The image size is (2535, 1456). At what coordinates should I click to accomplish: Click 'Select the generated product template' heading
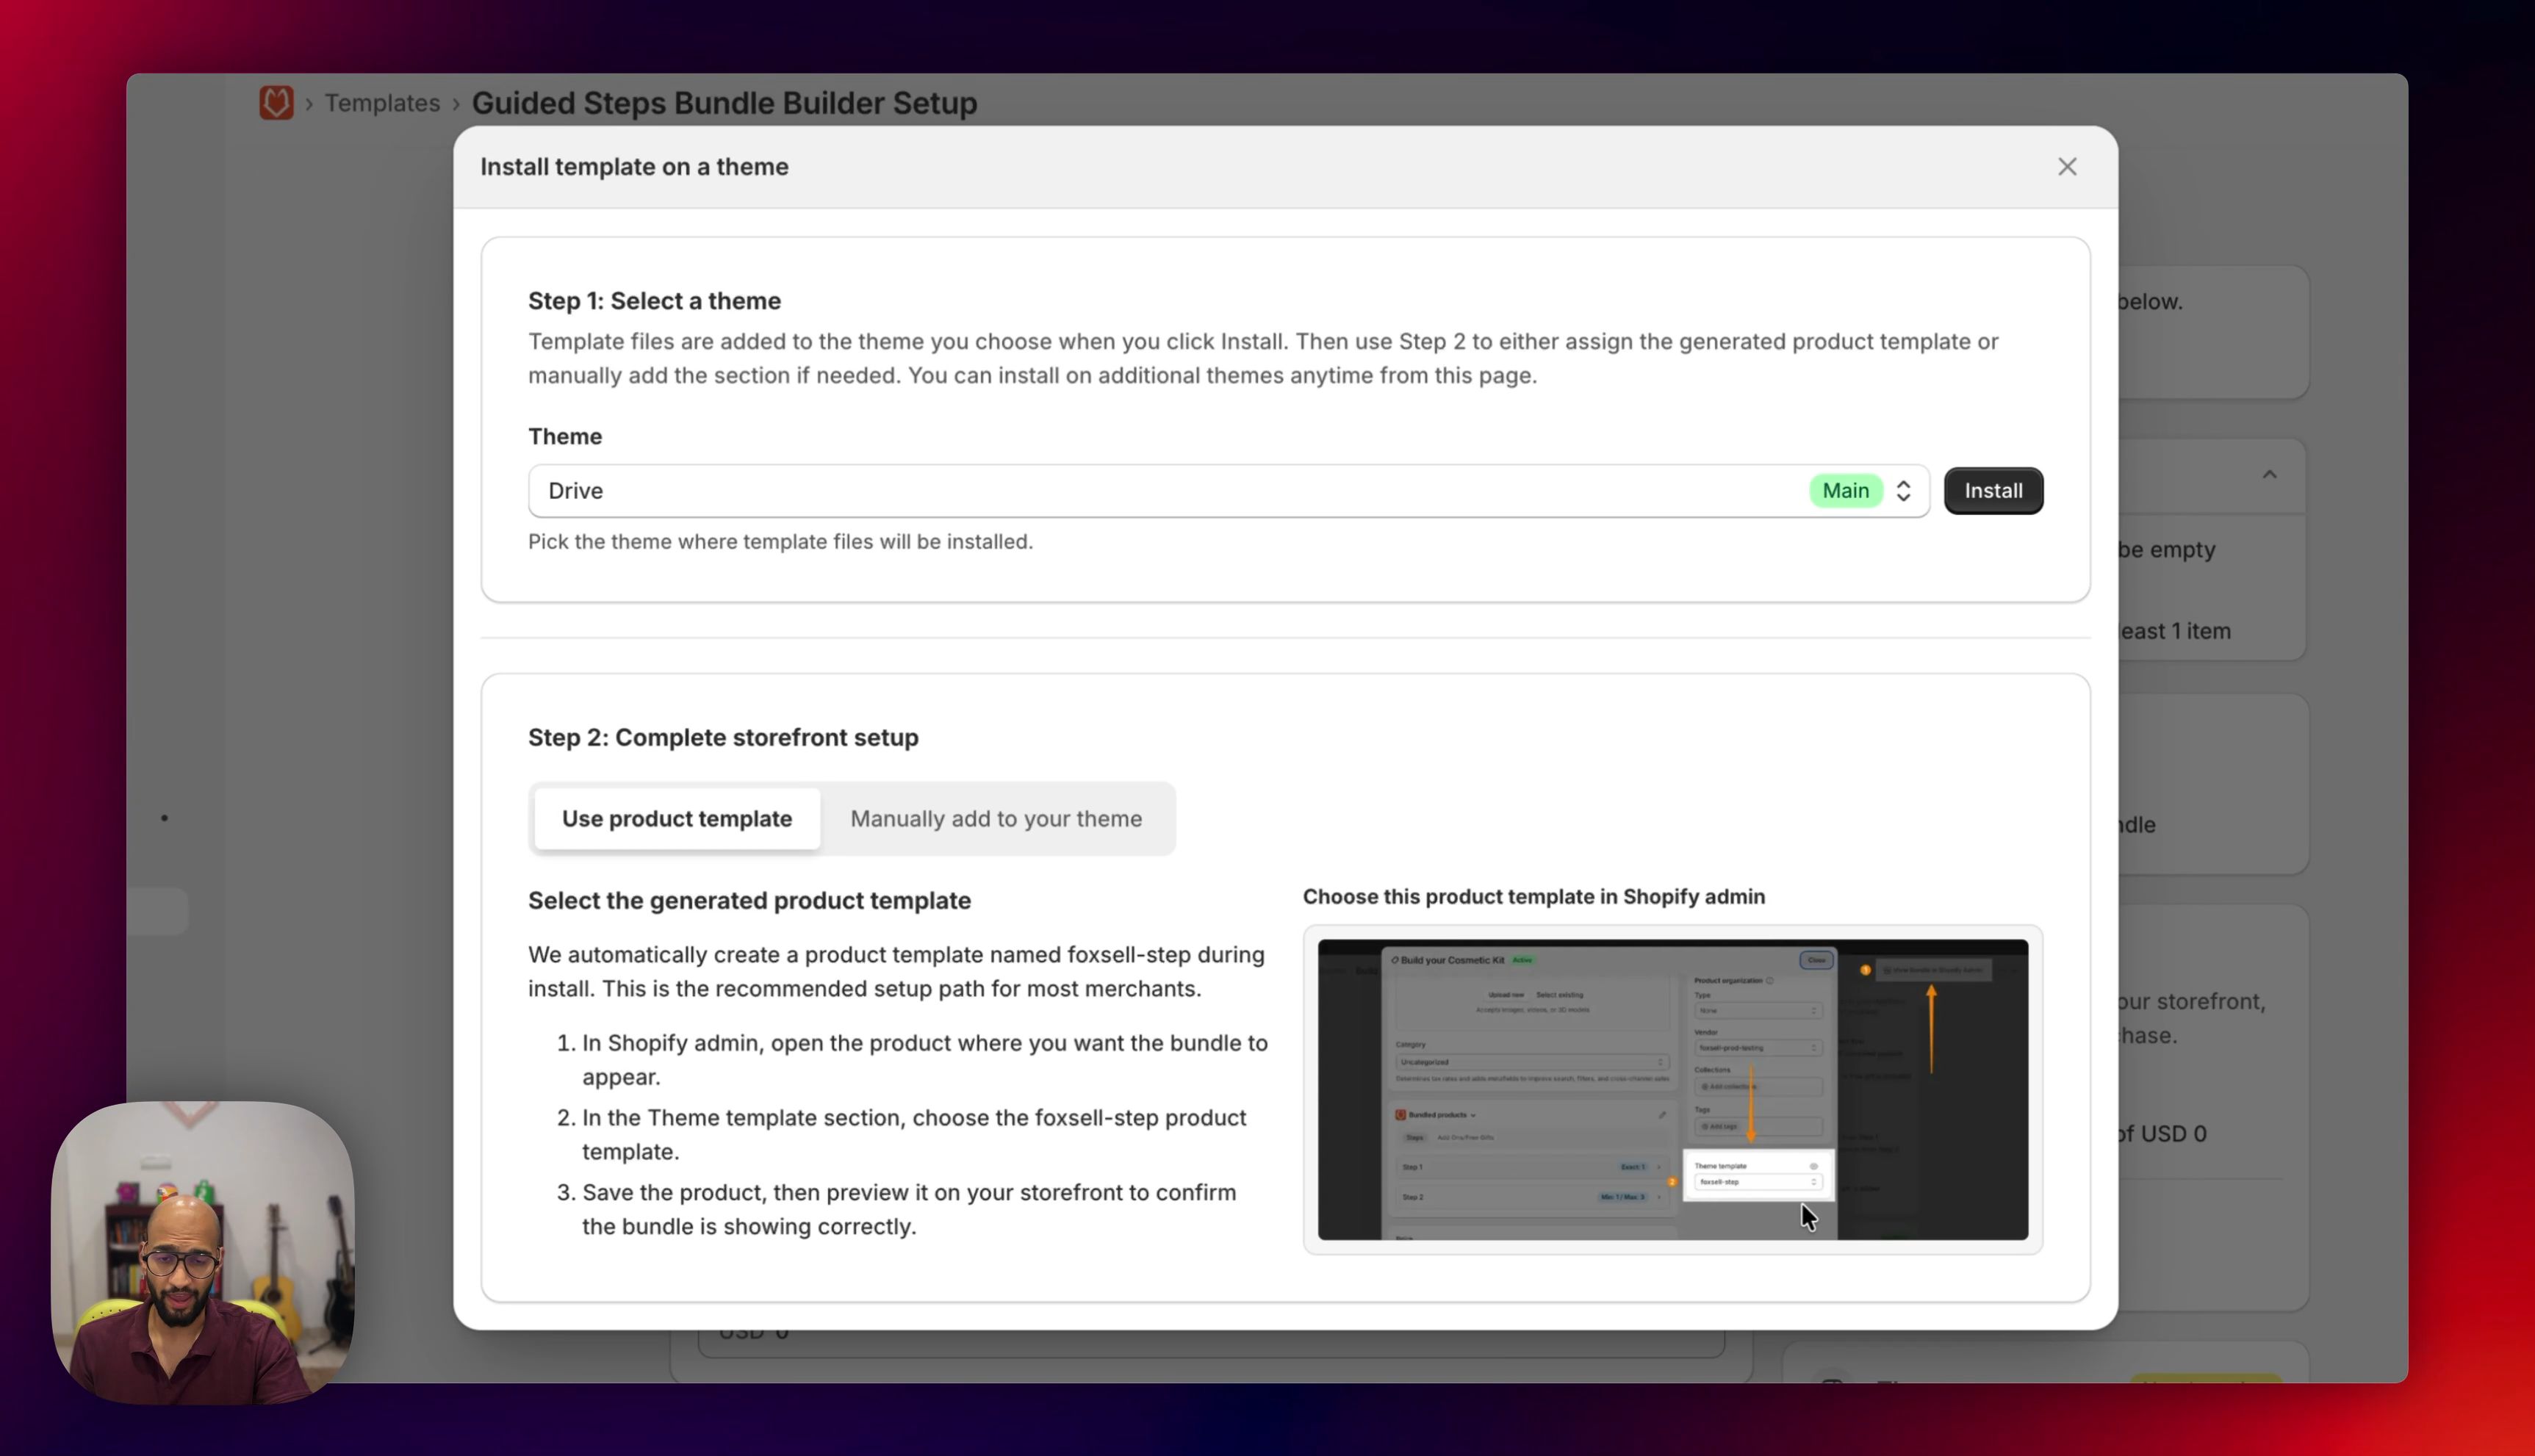[749, 901]
